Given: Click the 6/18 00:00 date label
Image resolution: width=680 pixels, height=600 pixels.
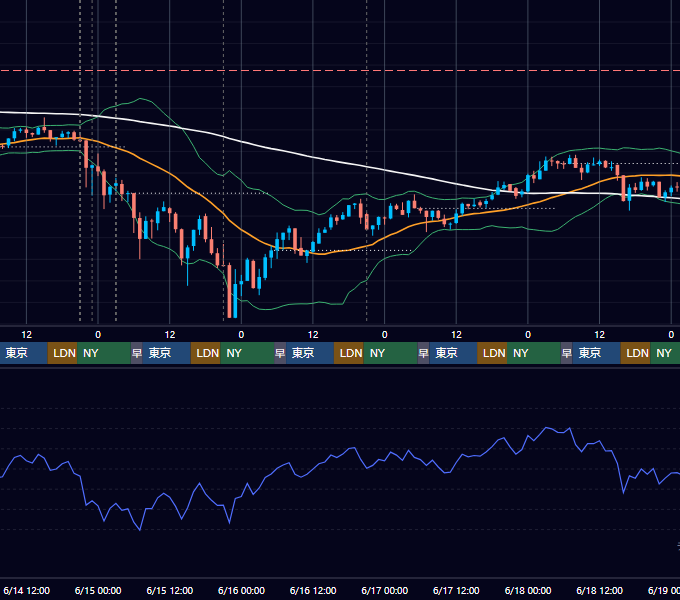Looking at the screenshot, I should 528,590.
